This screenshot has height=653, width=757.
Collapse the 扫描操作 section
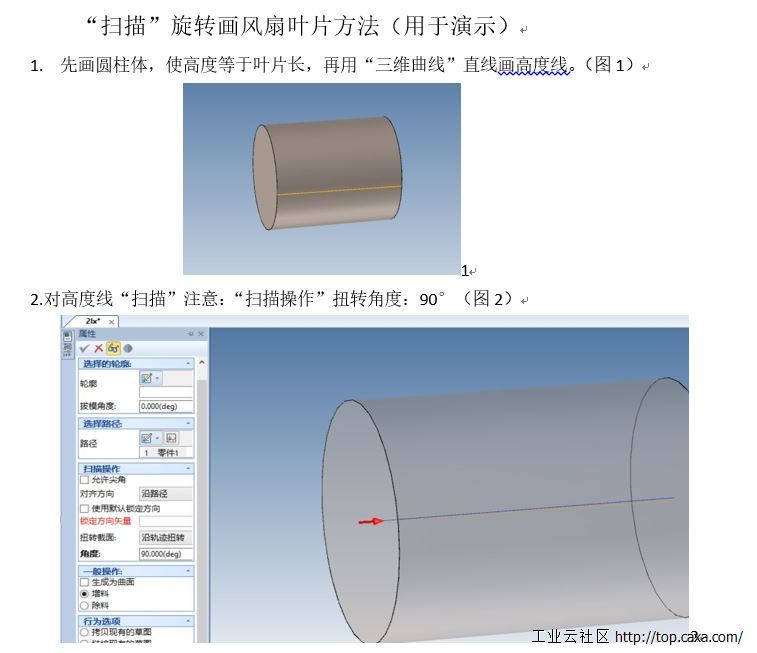point(188,469)
